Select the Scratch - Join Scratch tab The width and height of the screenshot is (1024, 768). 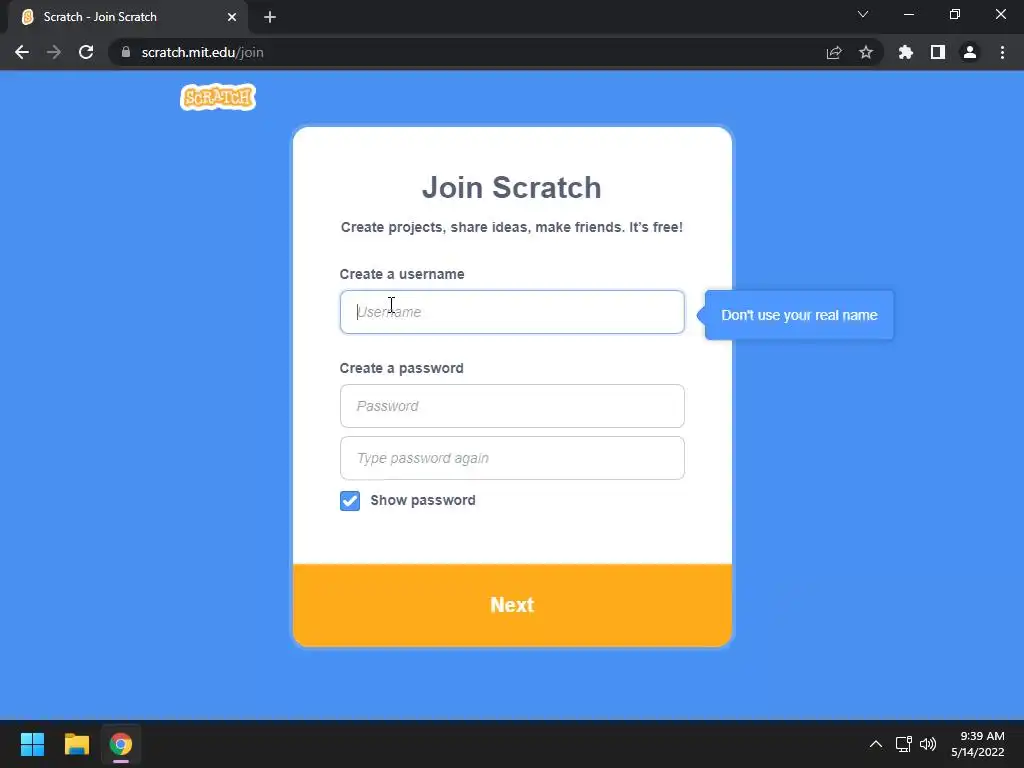click(x=127, y=17)
